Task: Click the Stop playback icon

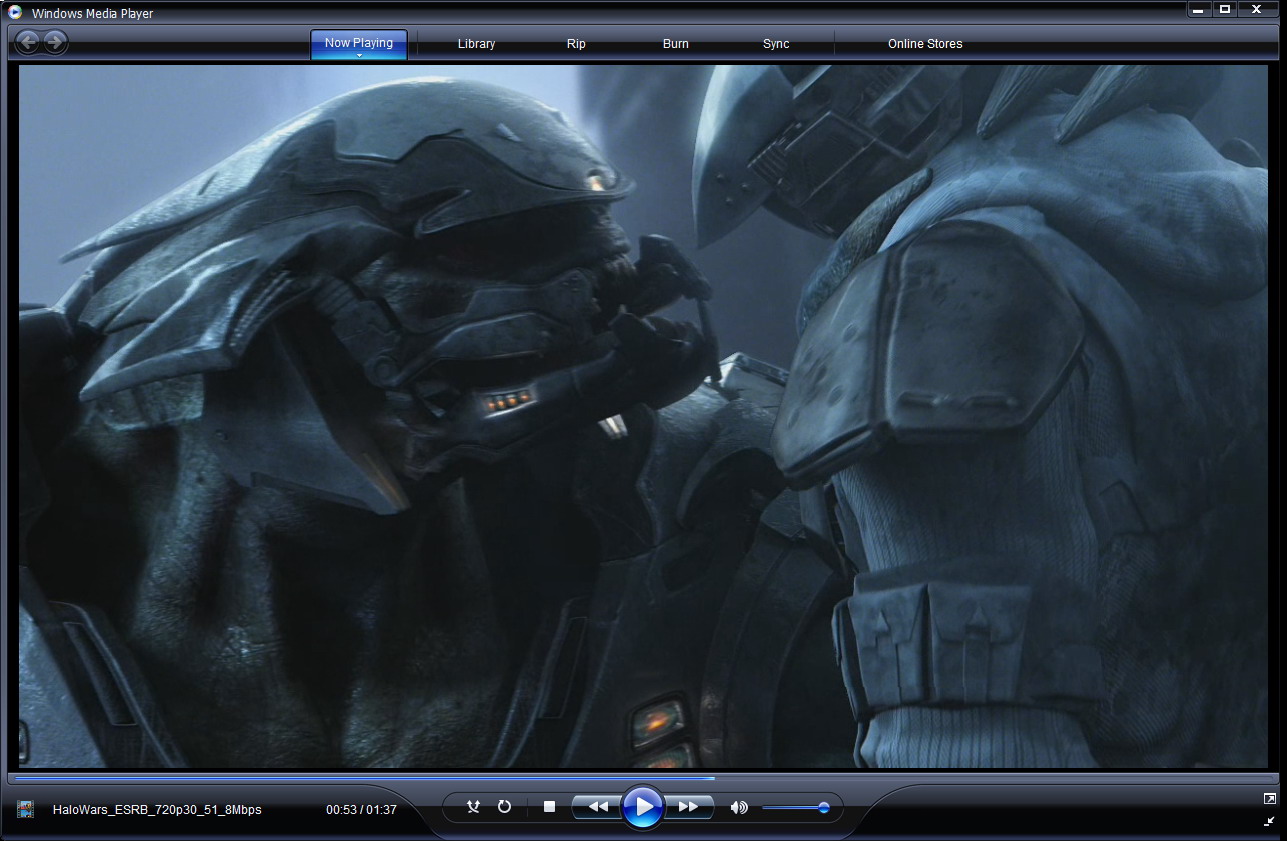Action: pos(549,807)
